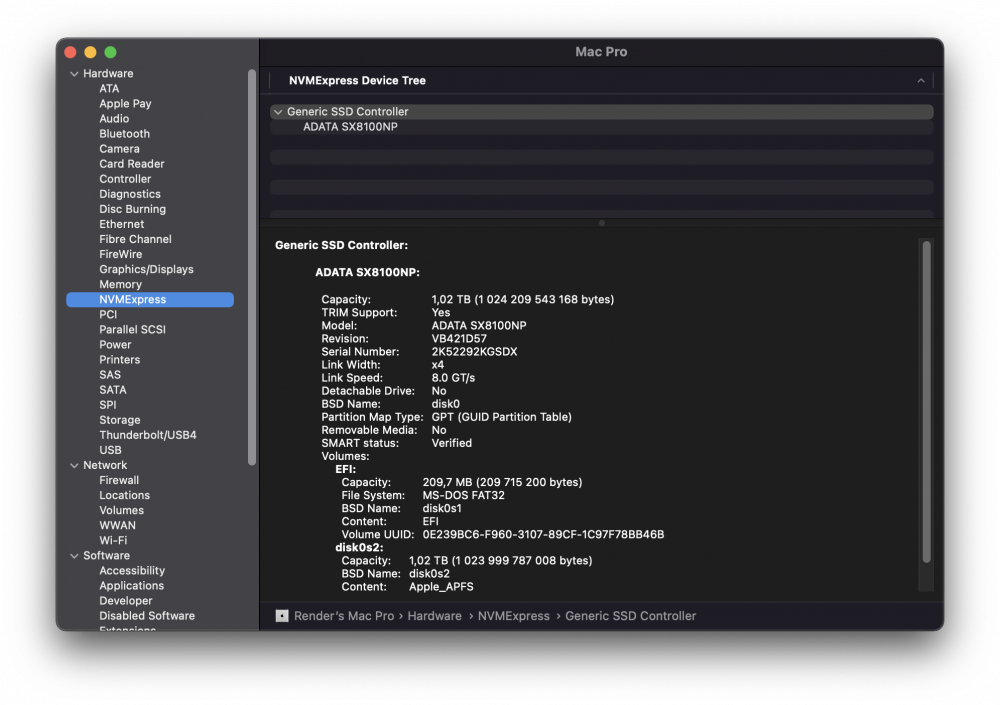The width and height of the screenshot is (1000, 705).
Task: Collapse the Hardware section in sidebar
Action: coord(74,73)
